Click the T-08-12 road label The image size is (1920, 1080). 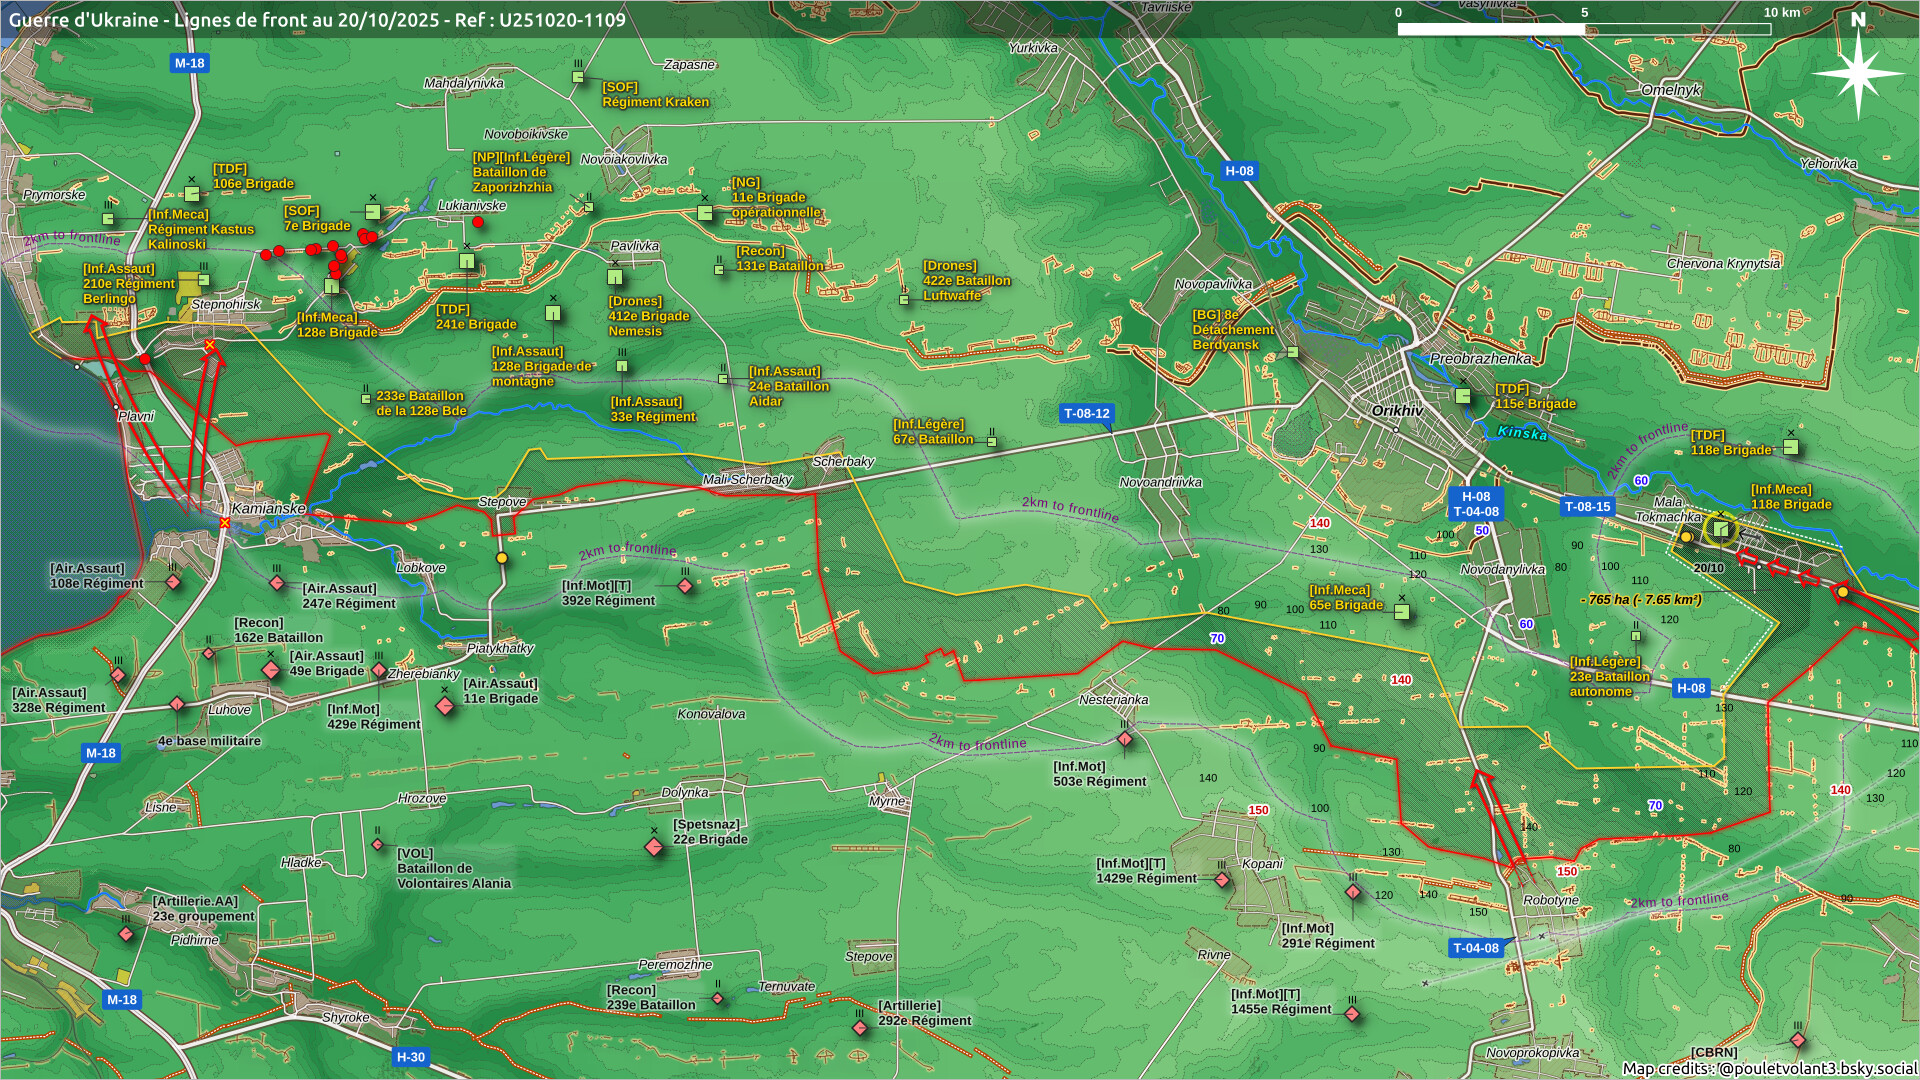click(x=1086, y=413)
